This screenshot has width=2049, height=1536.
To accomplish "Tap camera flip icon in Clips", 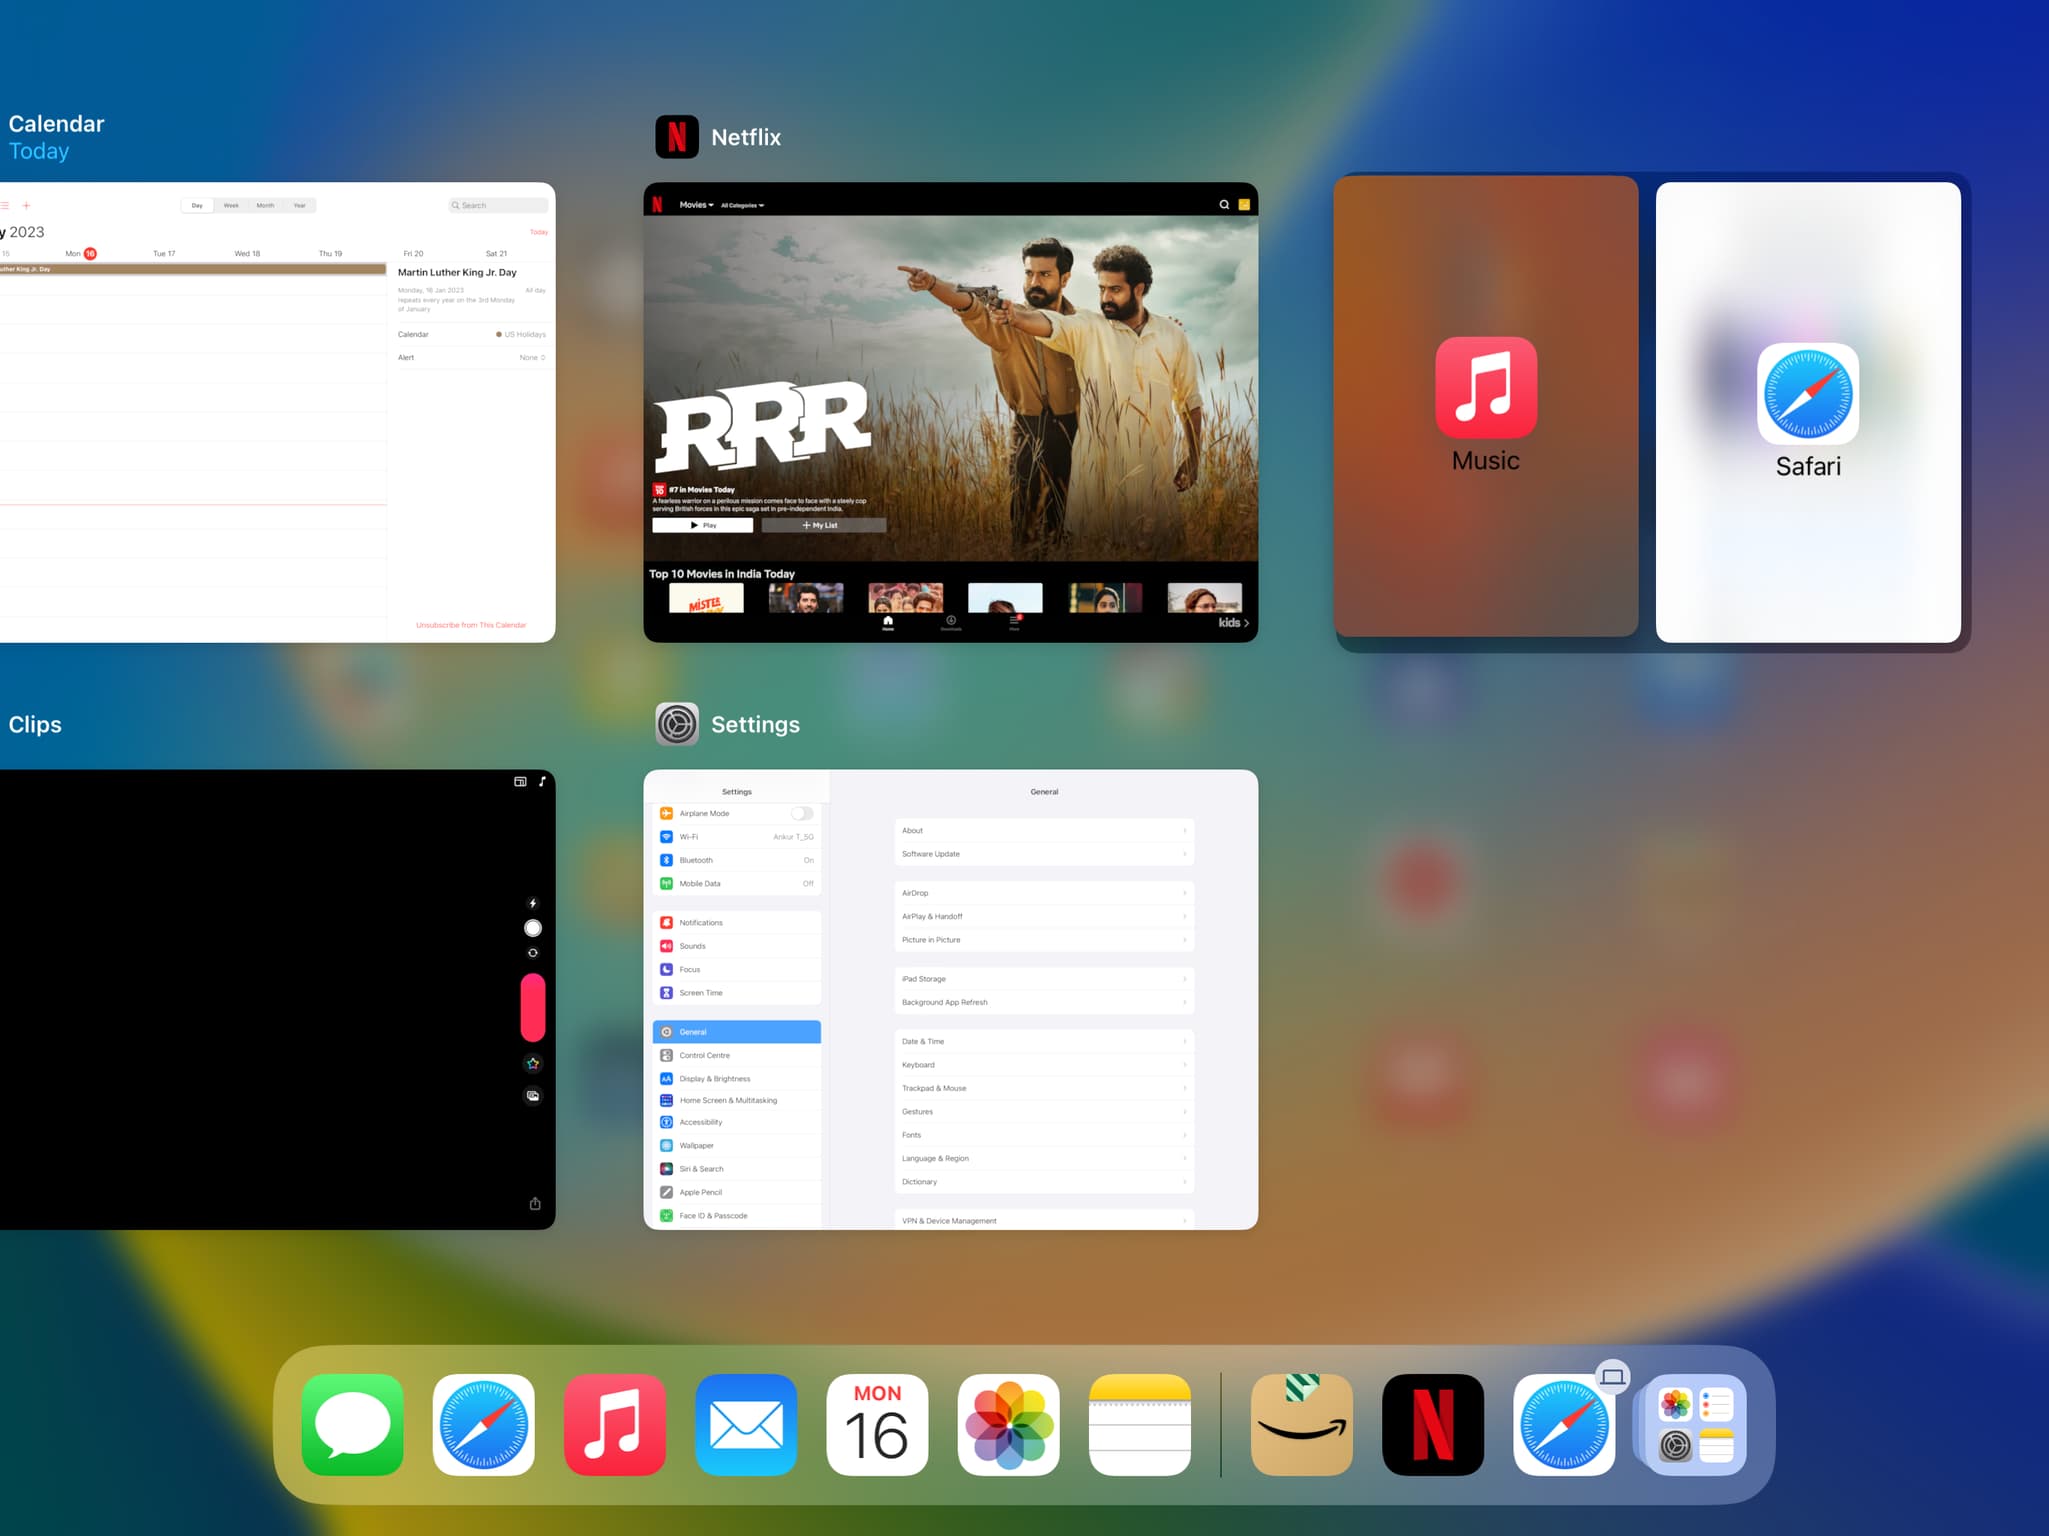I will pos(533,953).
